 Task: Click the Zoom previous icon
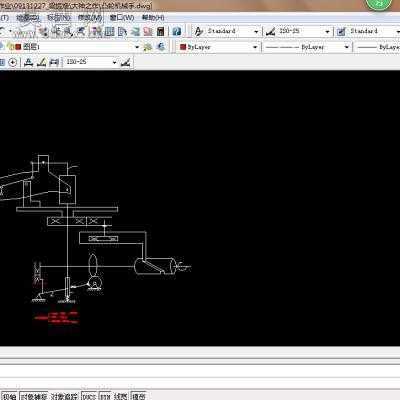[81, 31]
